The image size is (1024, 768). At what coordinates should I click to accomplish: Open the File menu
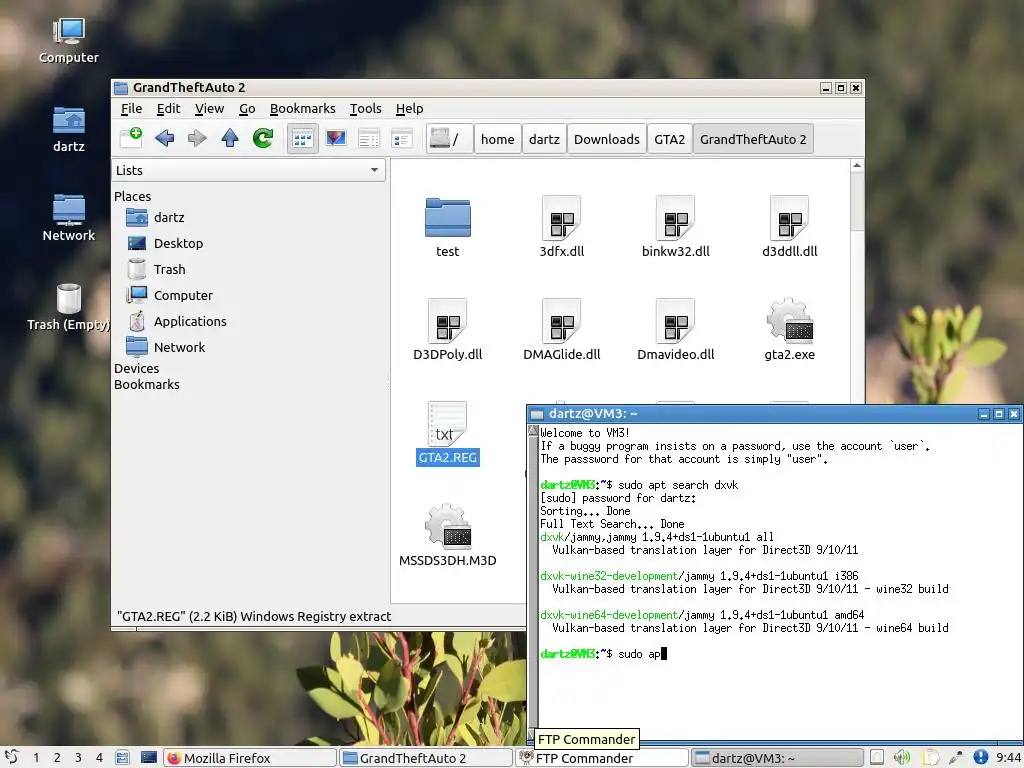click(131, 108)
